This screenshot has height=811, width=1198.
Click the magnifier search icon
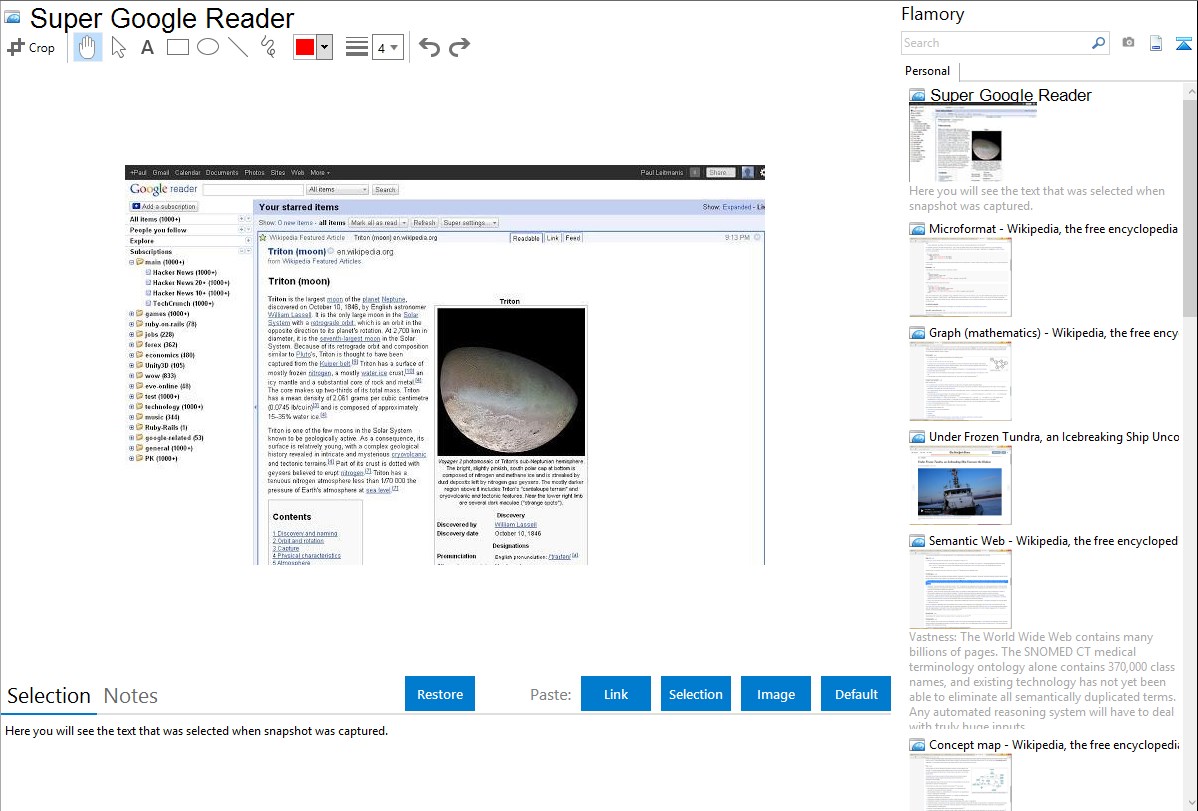click(1098, 43)
